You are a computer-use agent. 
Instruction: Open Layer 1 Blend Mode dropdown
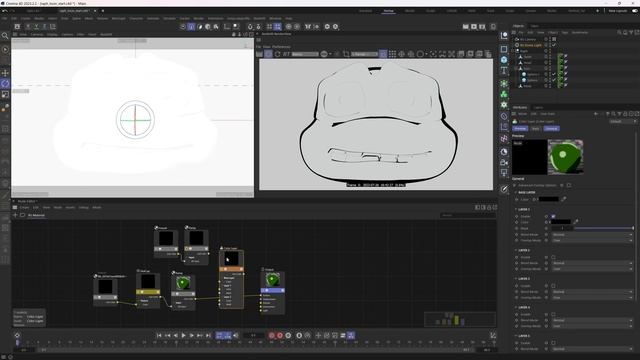[592, 235]
